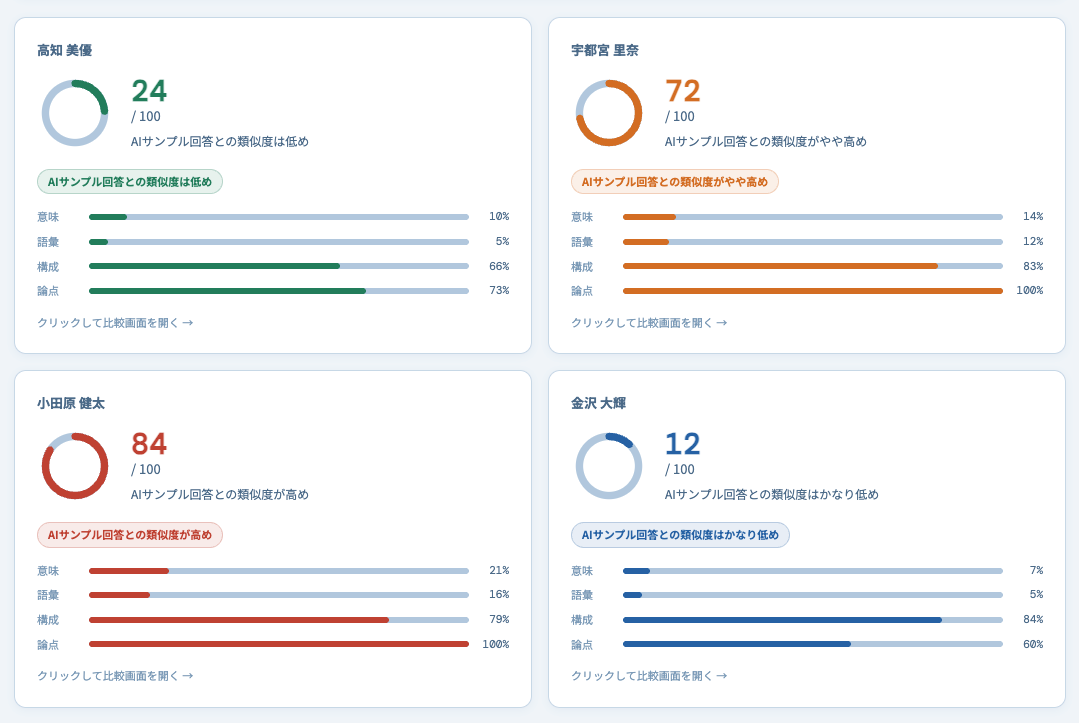Click the 84% value on 金沢 大輝 card
Screen dimensions: 1079x723
(x=1034, y=620)
